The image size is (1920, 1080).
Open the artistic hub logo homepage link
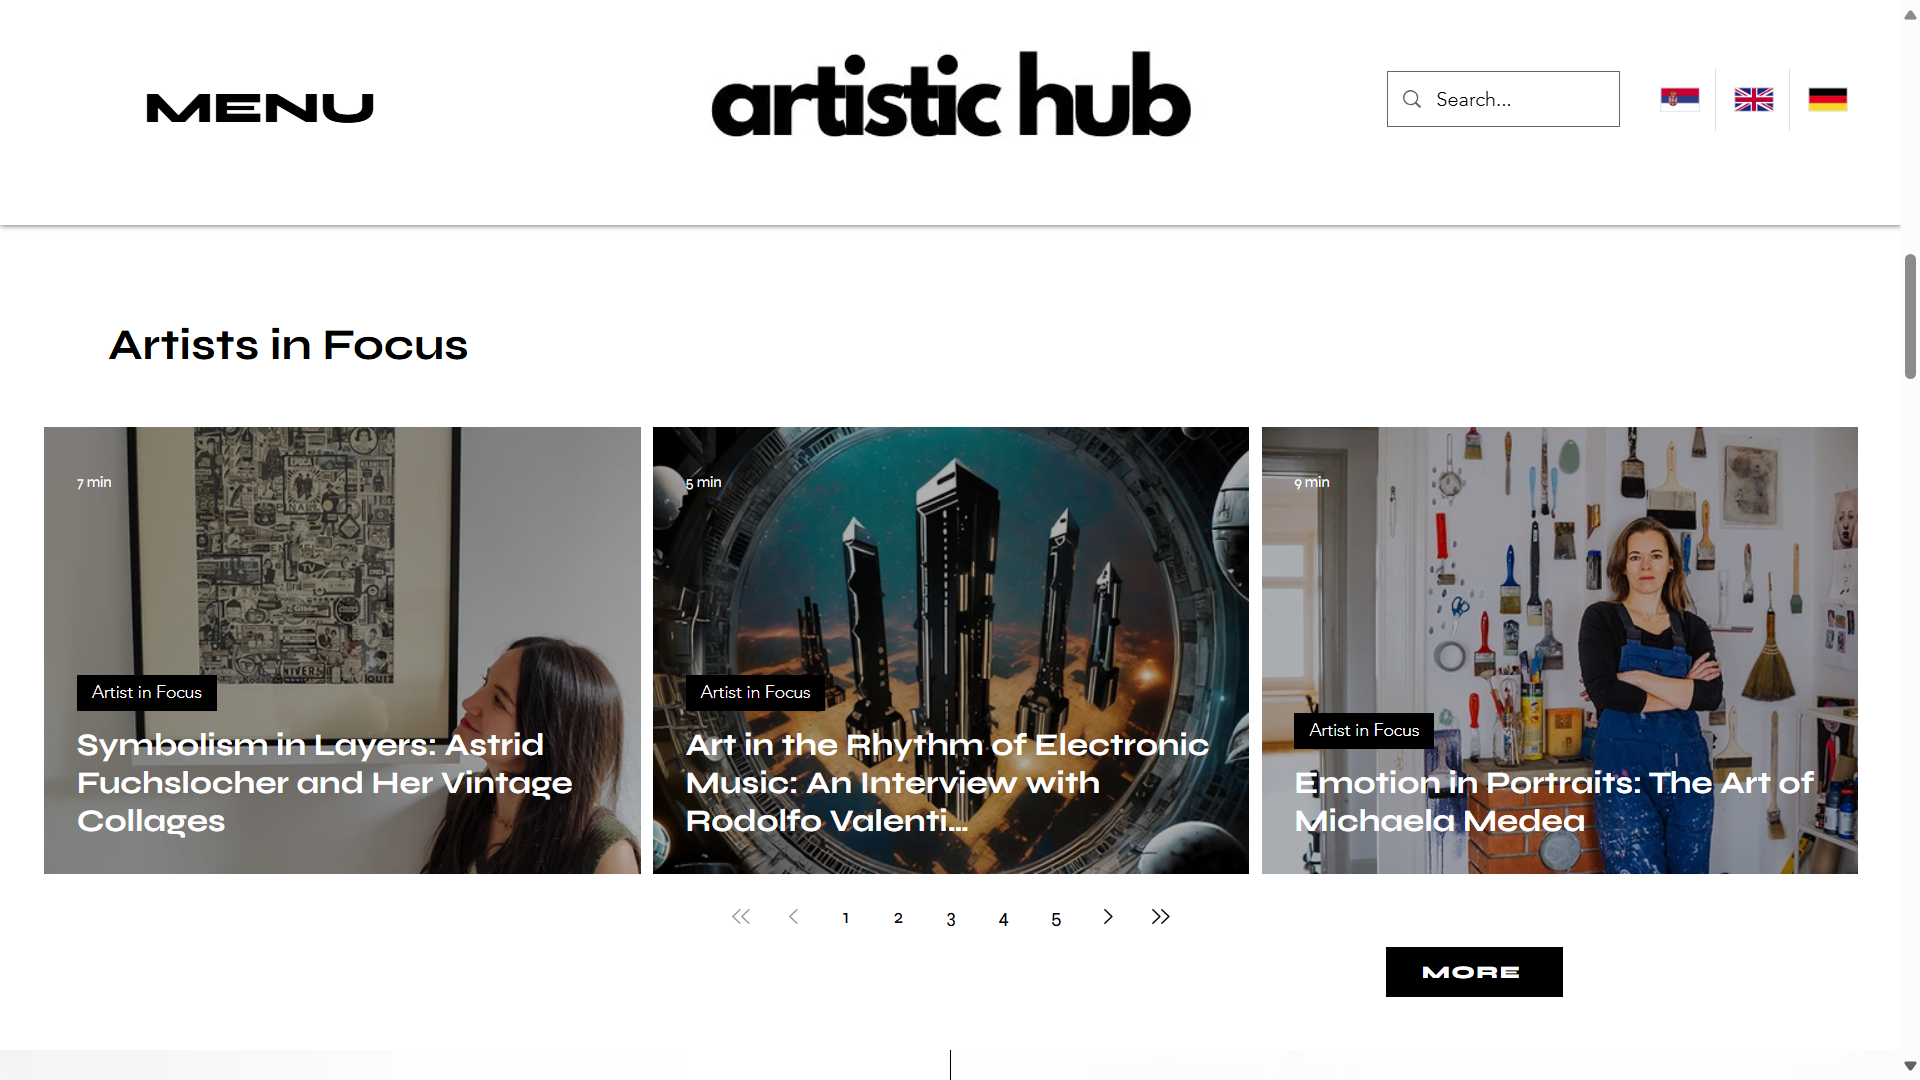pos(951,95)
